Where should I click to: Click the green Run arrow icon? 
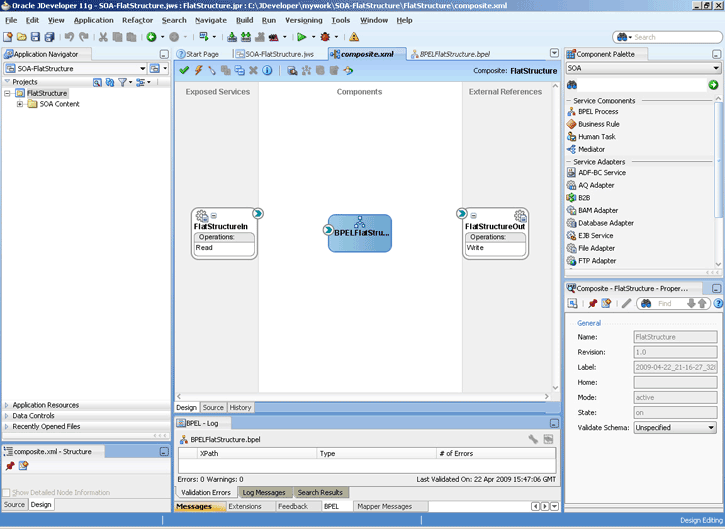[x=300, y=37]
